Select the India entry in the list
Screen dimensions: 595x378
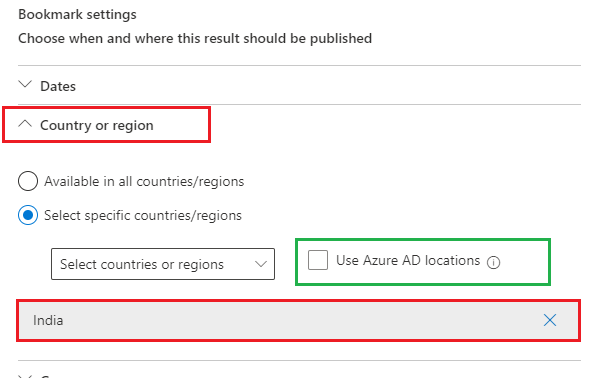[x=298, y=320]
